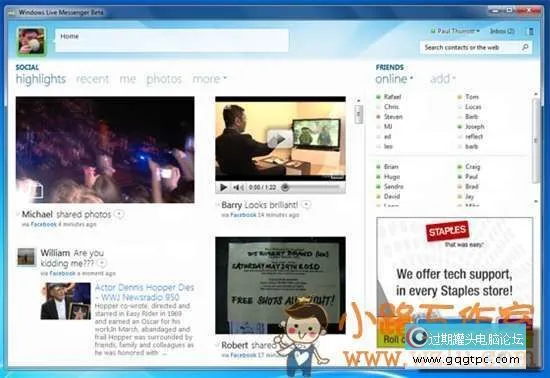The image size is (550, 378).
Task: Open Michael's shared crowd photo
Action: pyautogui.click(x=105, y=150)
